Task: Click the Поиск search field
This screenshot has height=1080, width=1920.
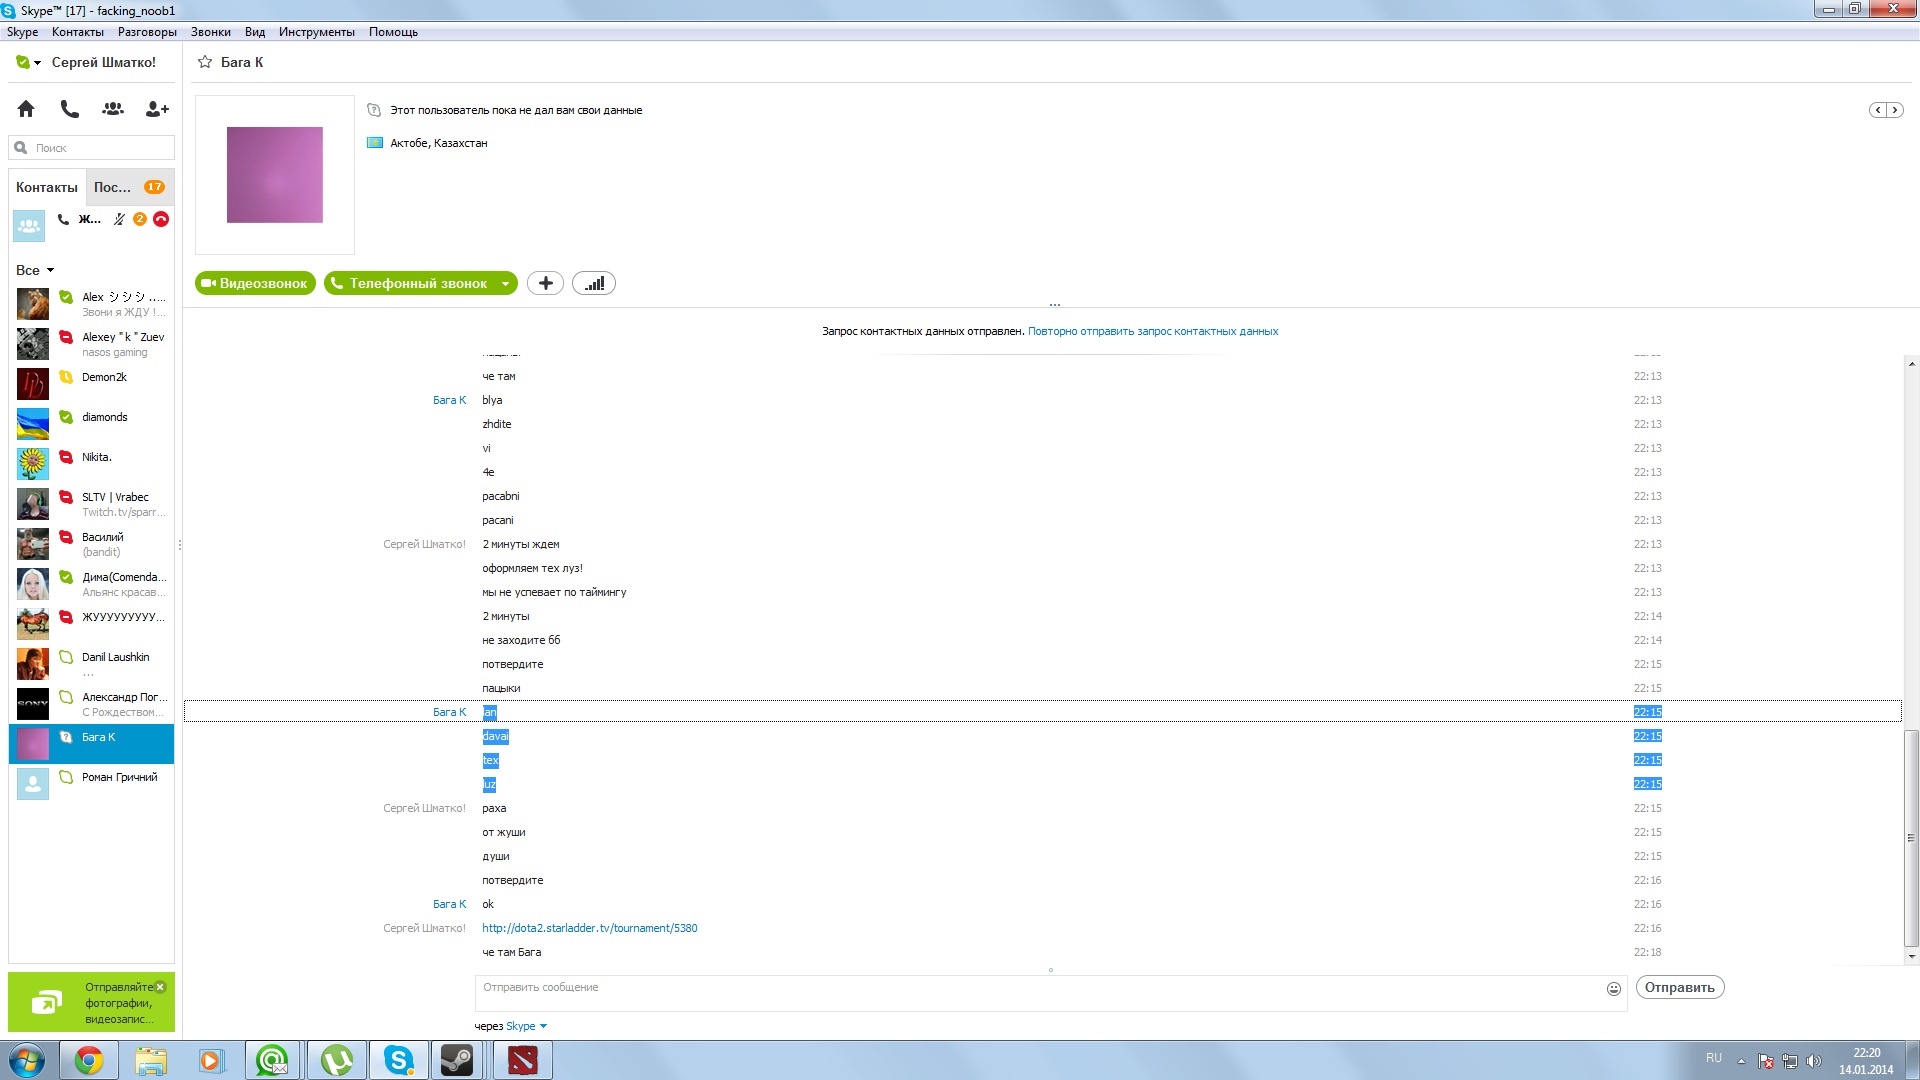Action: (x=92, y=147)
